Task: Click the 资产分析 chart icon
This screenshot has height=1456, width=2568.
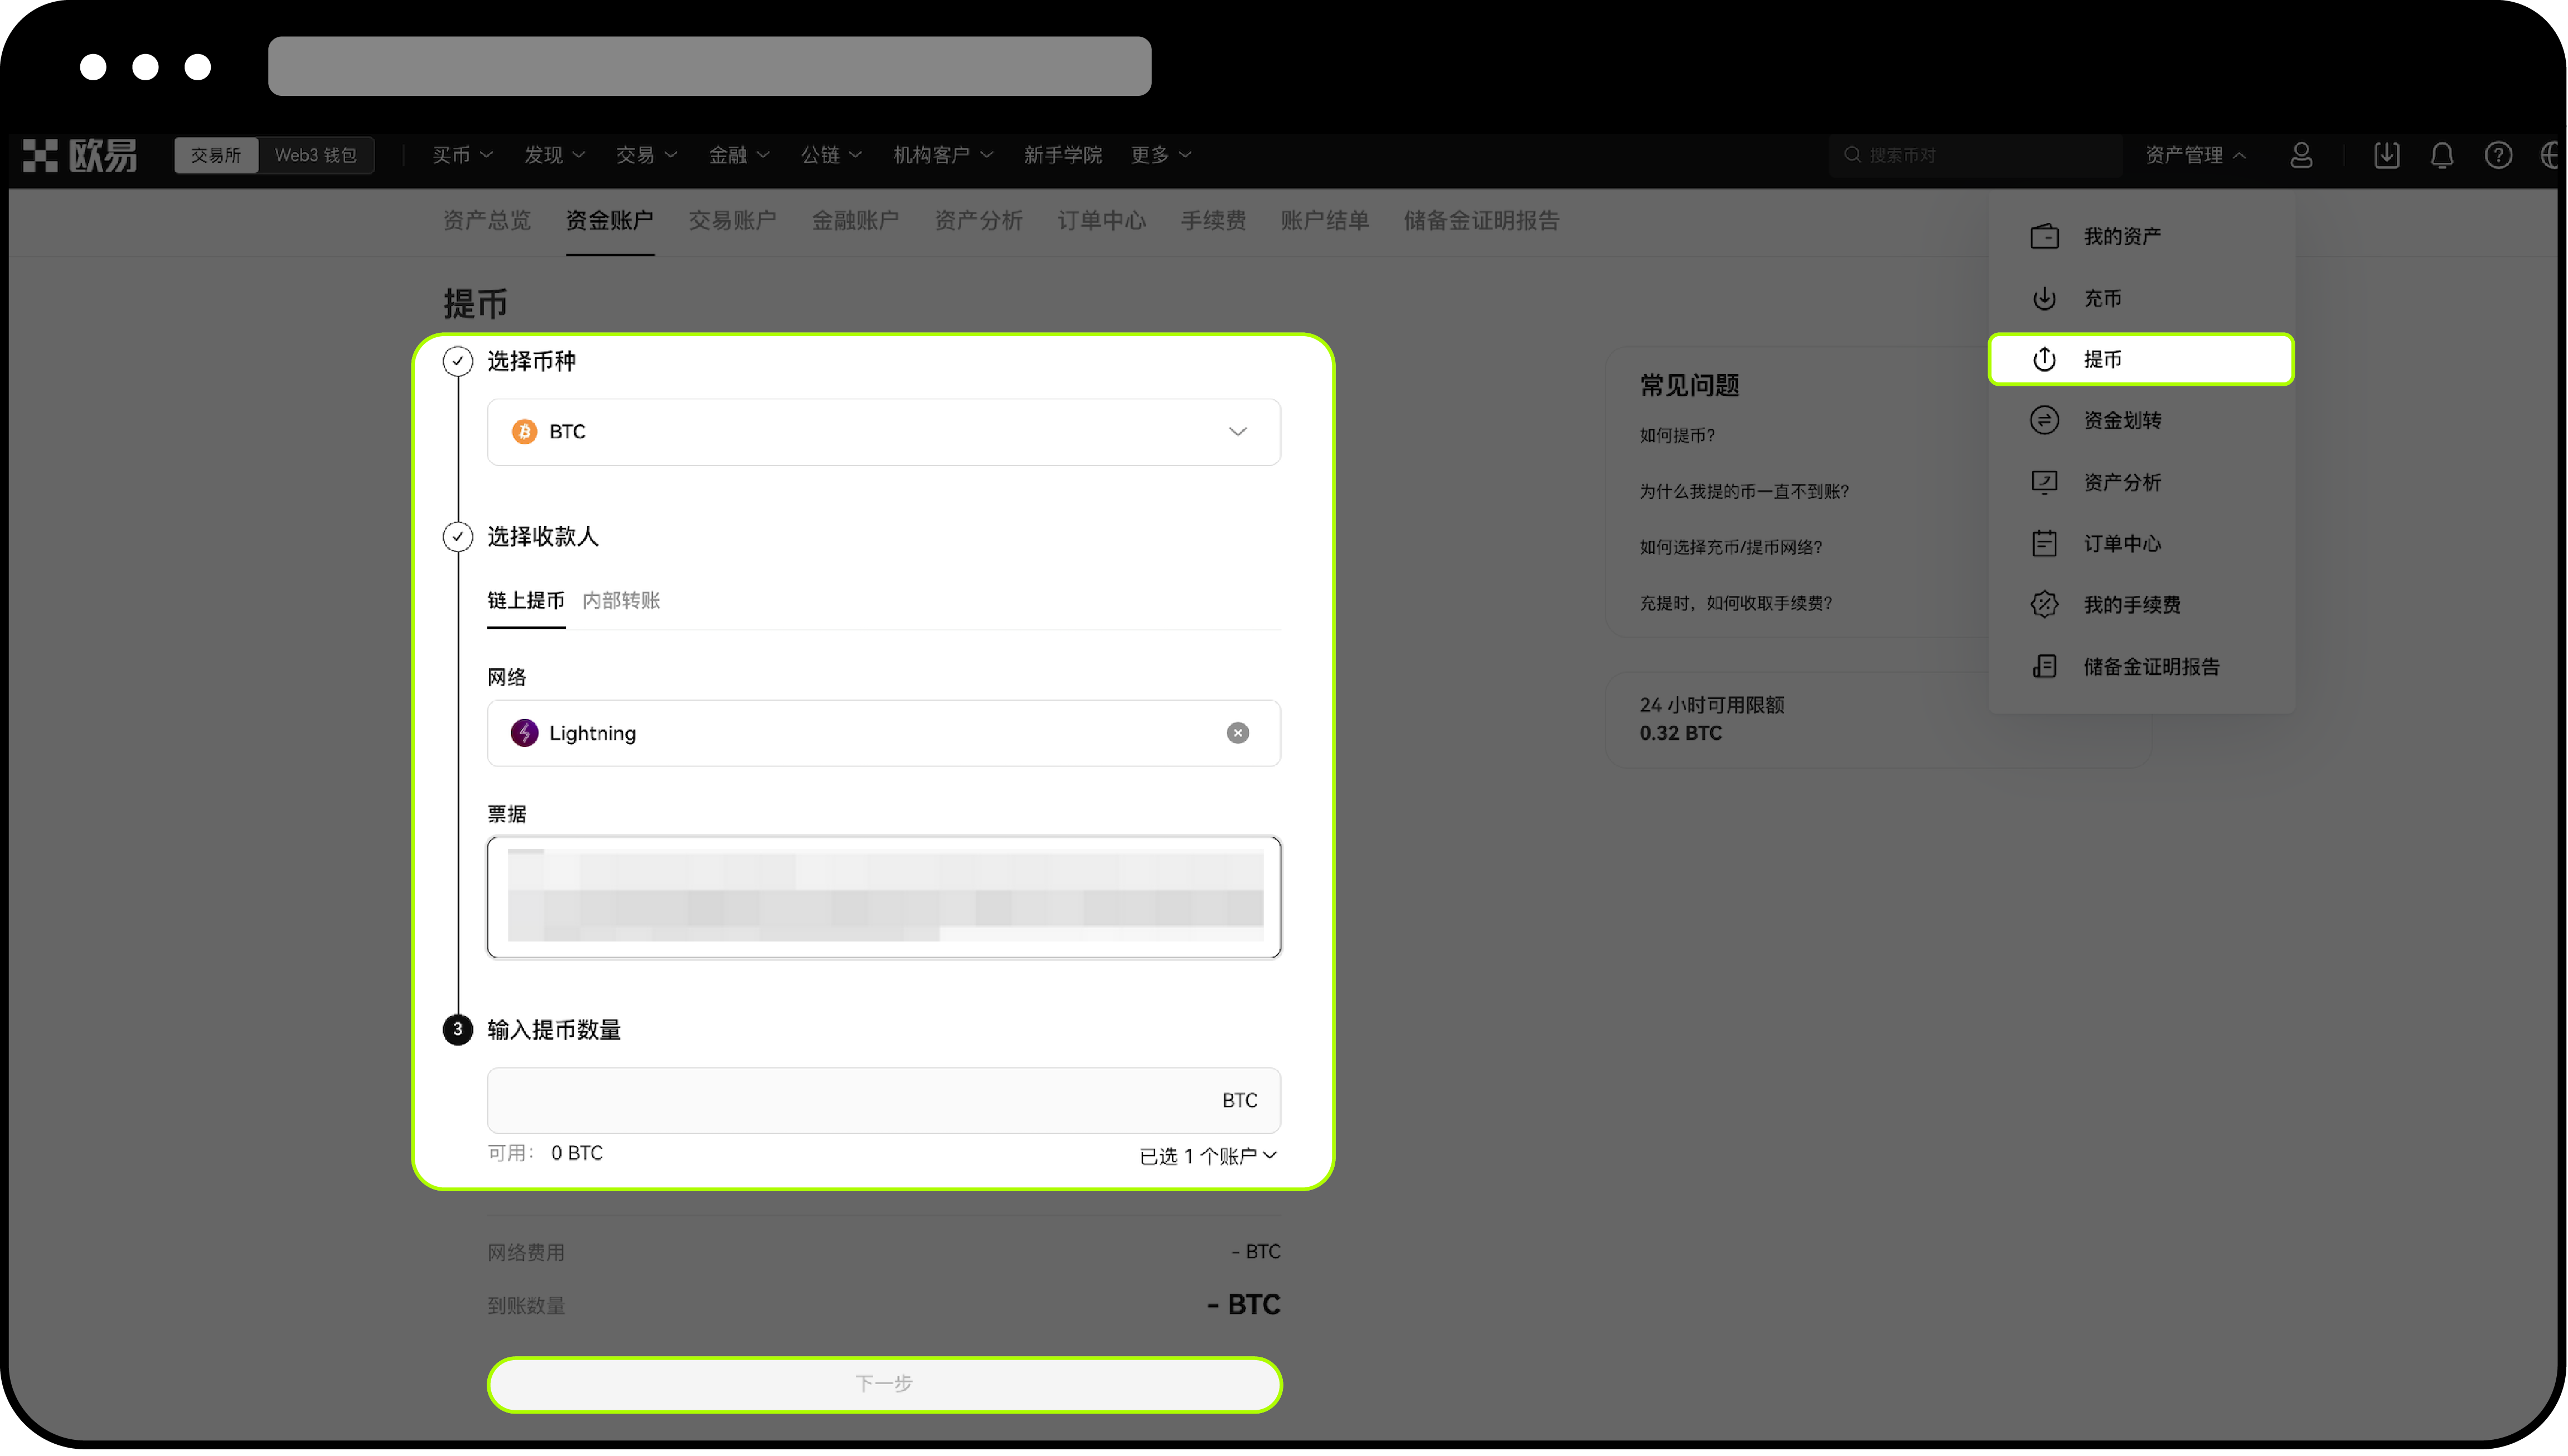Action: [2044, 482]
